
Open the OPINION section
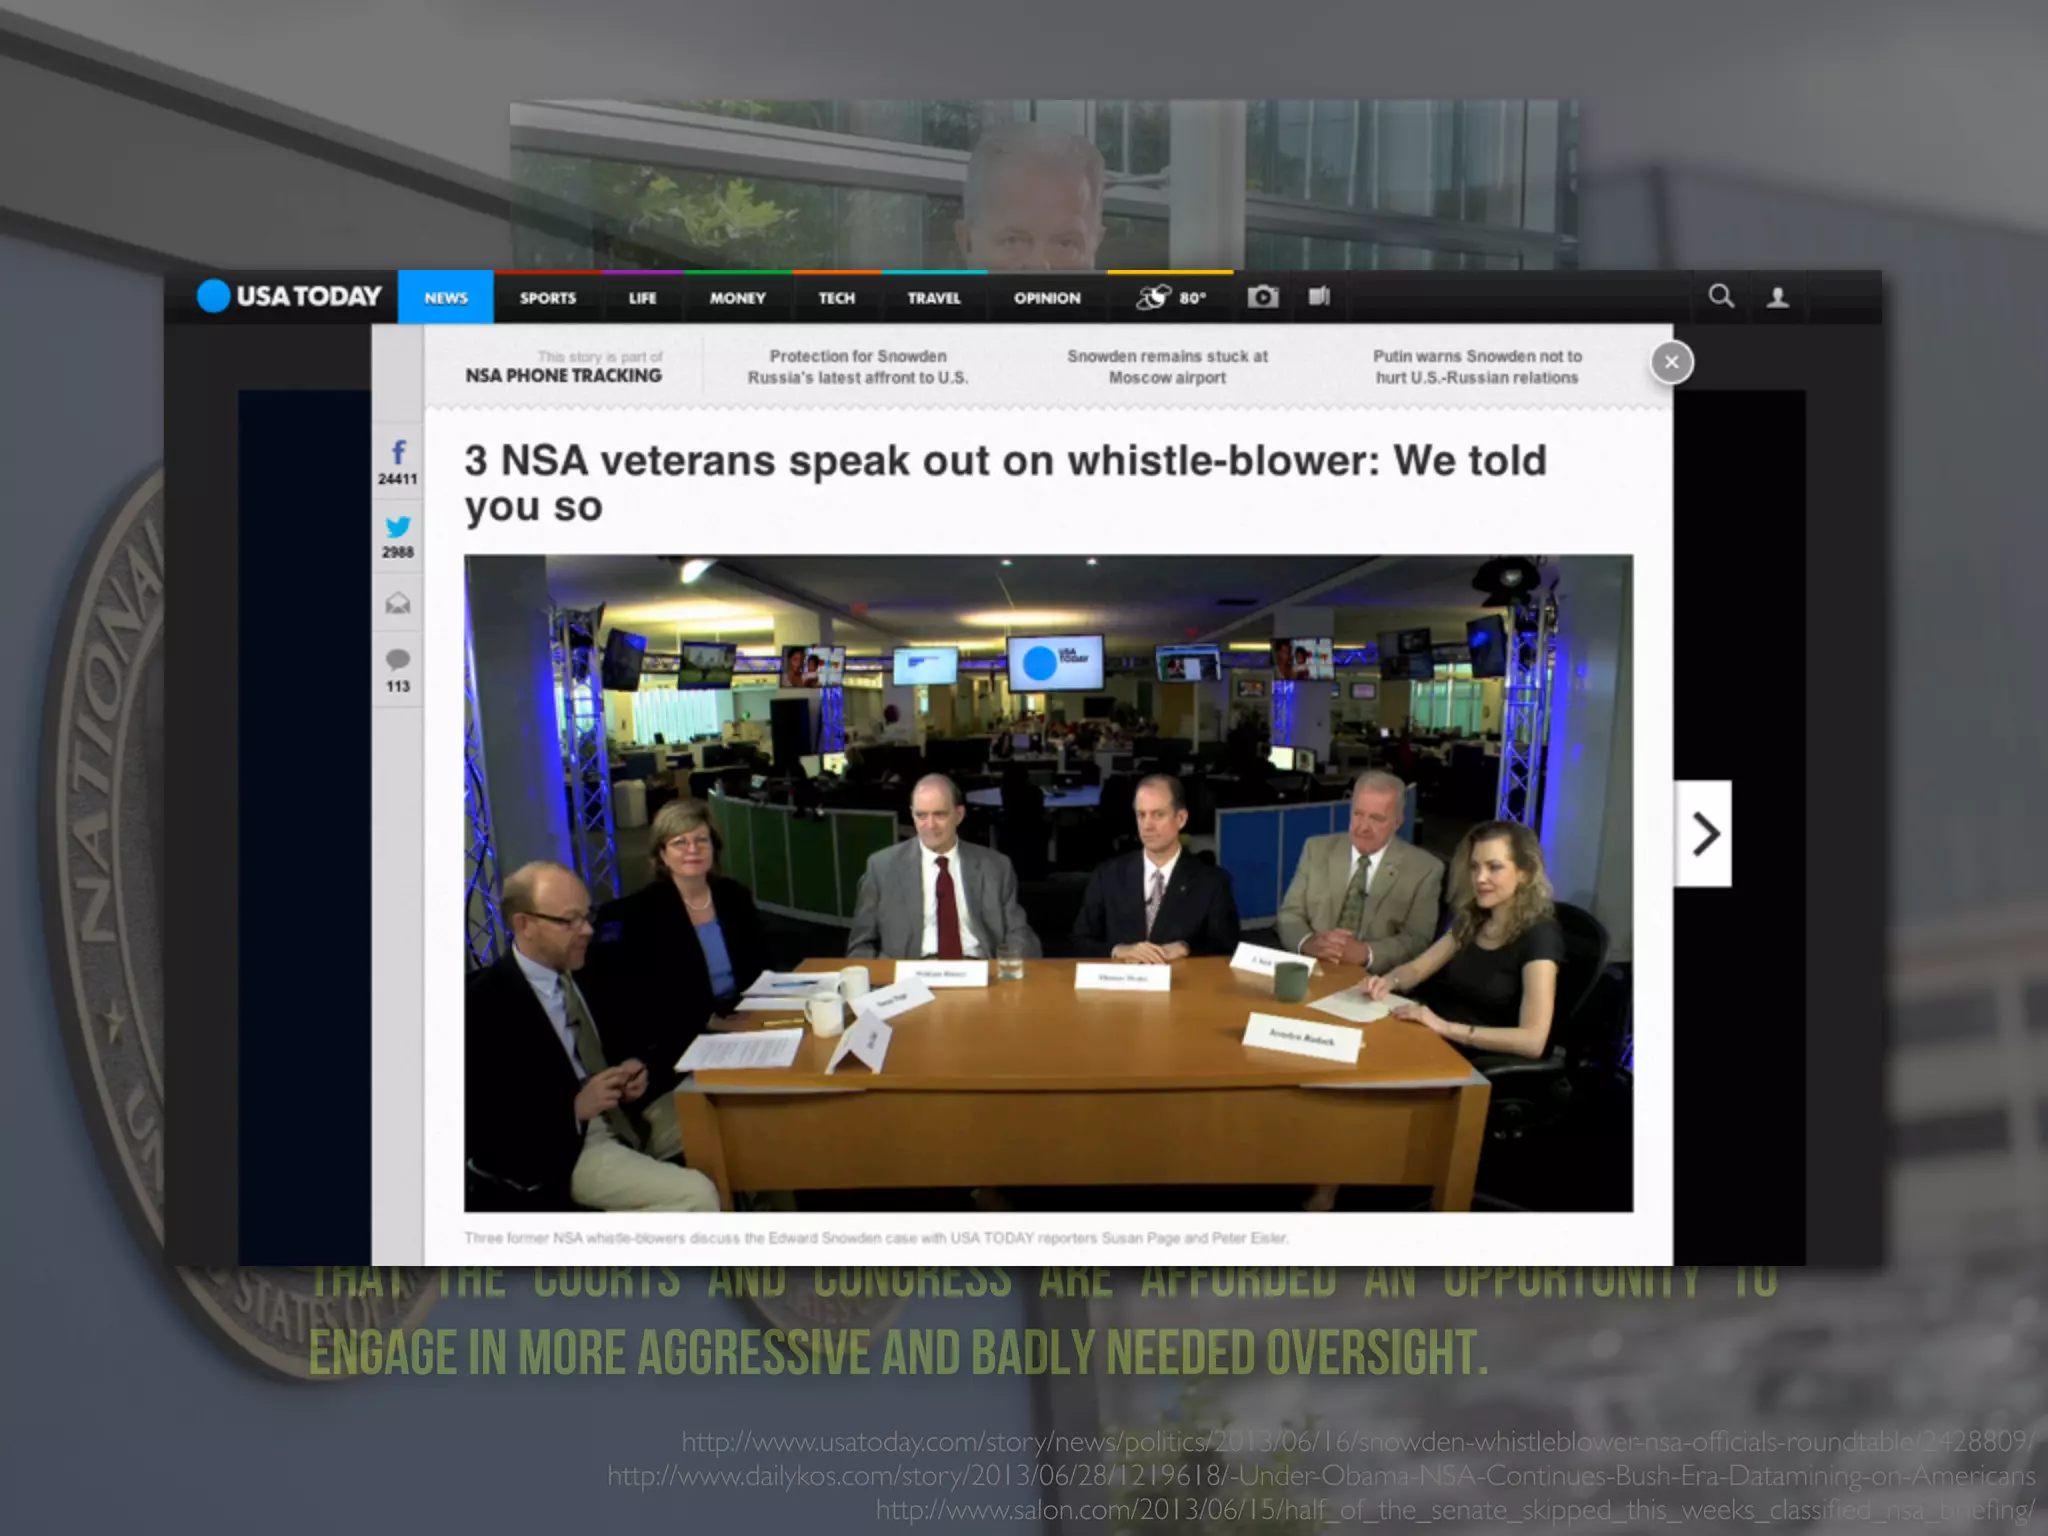coord(1047,298)
